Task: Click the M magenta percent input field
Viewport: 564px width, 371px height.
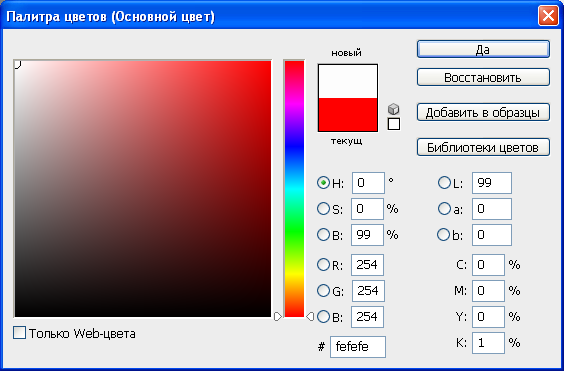Action: pos(488,291)
